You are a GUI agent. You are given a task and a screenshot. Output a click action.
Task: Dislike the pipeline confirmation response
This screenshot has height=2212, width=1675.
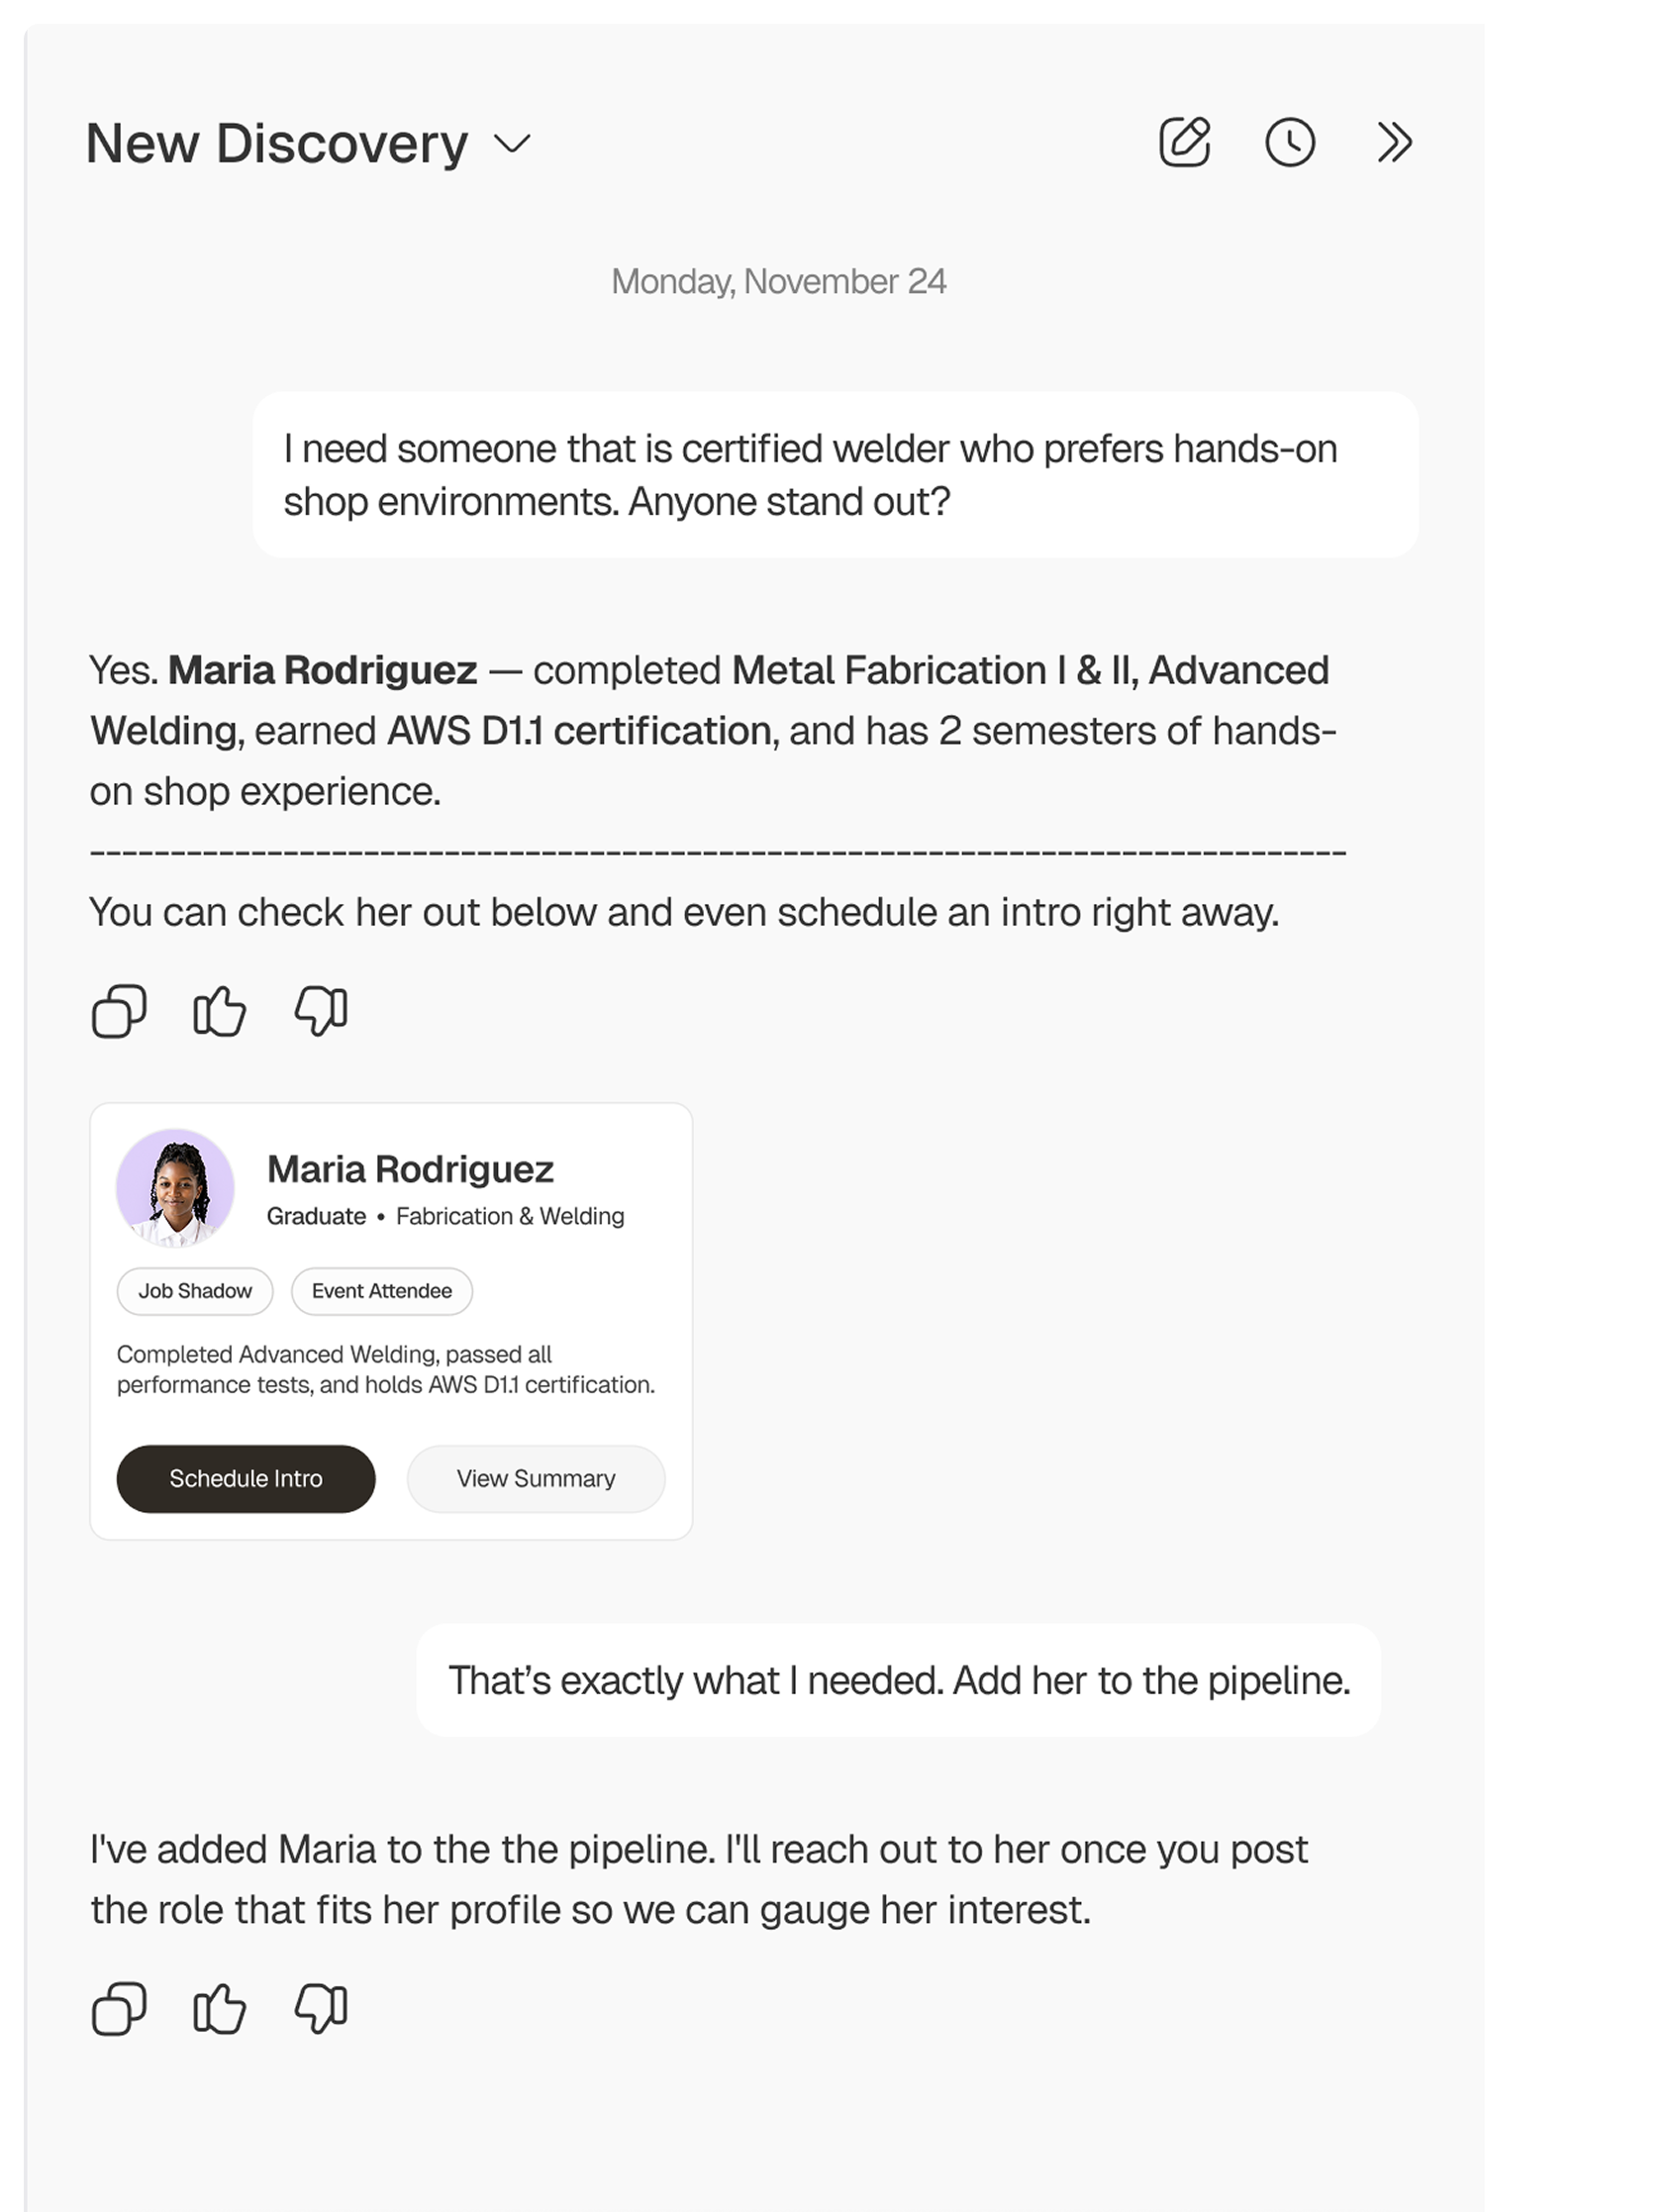tap(321, 2007)
